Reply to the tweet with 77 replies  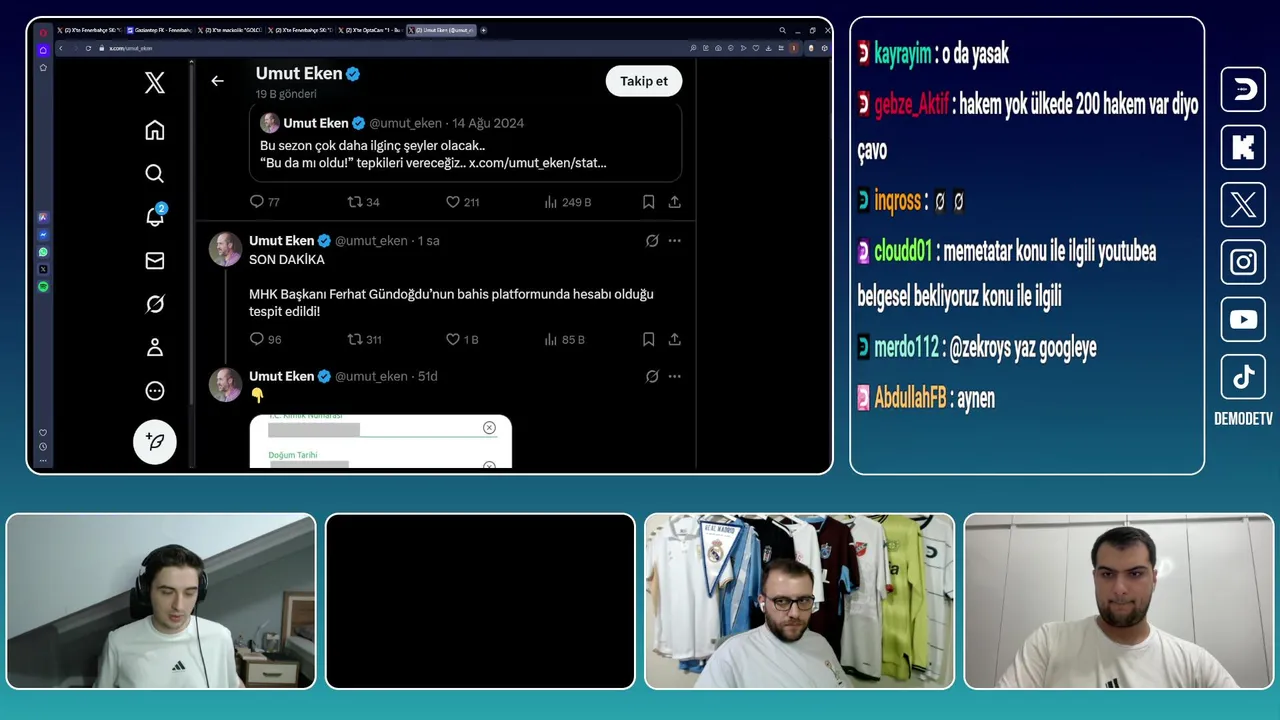(x=264, y=202)
